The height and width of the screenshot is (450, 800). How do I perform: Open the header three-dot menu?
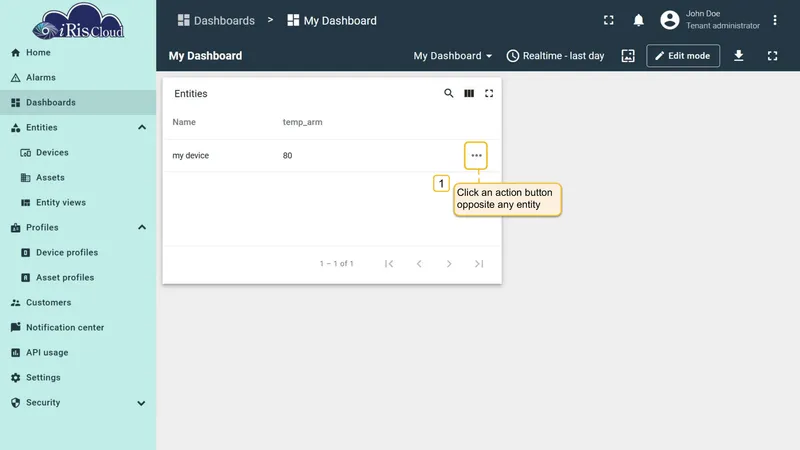tap(774, 20)
